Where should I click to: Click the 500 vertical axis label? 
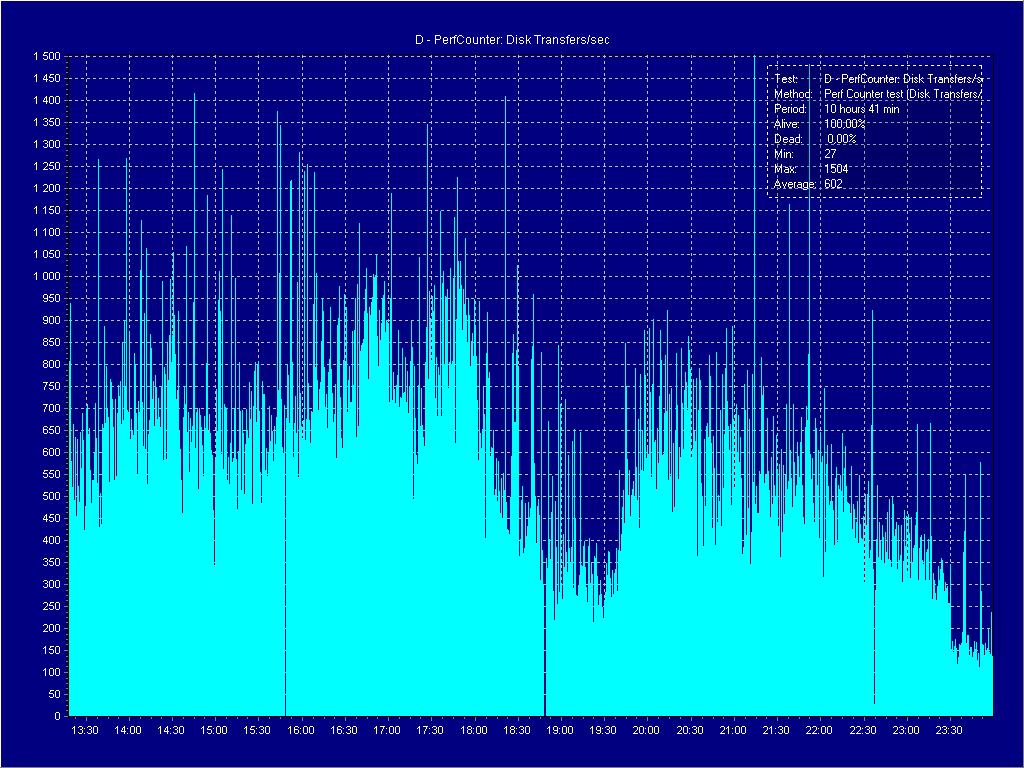[x=52, y=497]
